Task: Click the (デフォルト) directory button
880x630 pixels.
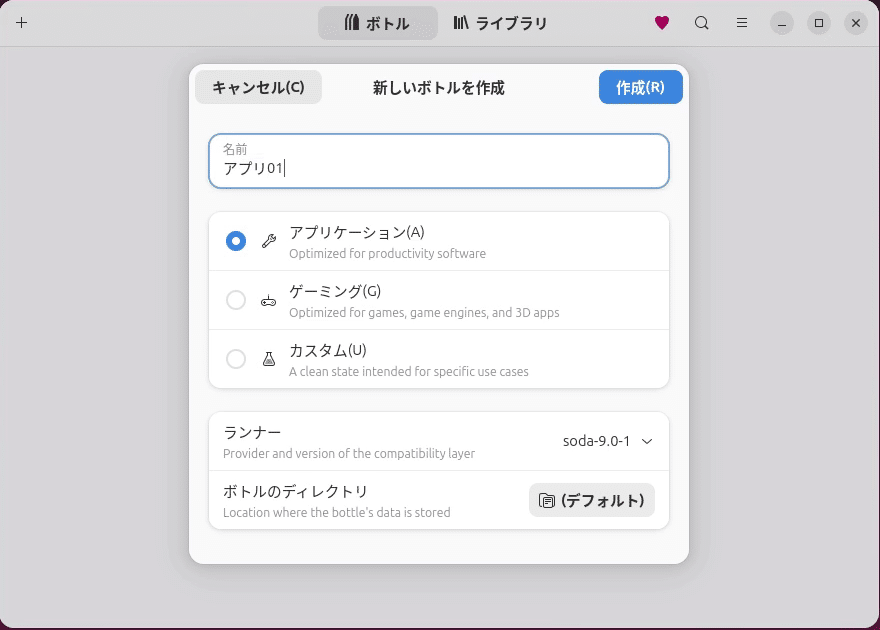Action: pyautogui.click(x=592, y=500)
